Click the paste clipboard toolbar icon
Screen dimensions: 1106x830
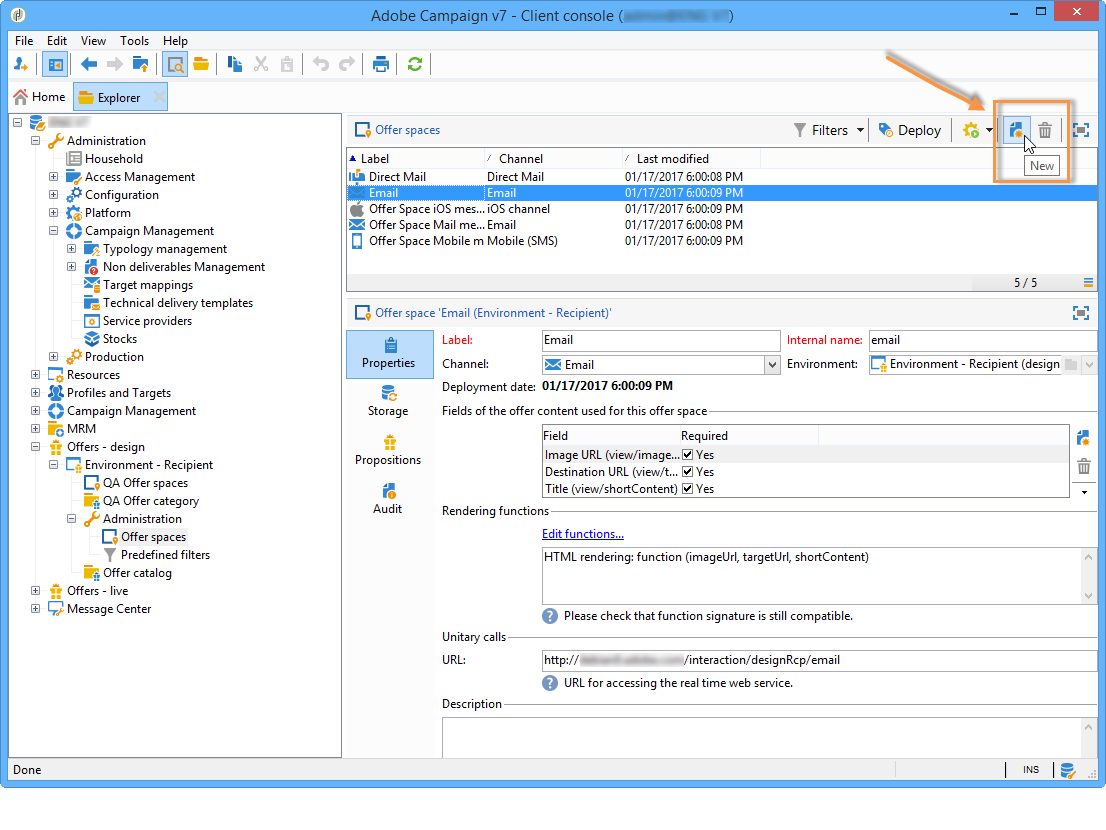pyautogui.click(x=287, y=65)
